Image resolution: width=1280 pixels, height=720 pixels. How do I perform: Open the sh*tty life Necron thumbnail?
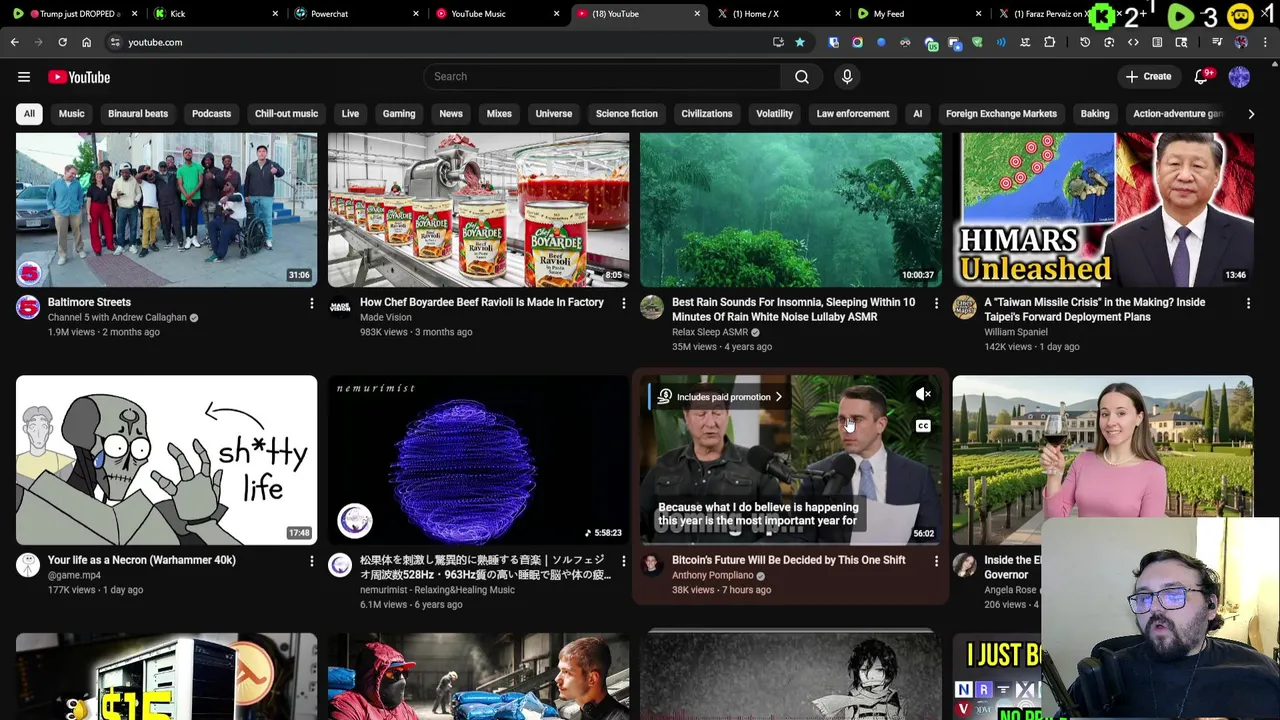166,460
